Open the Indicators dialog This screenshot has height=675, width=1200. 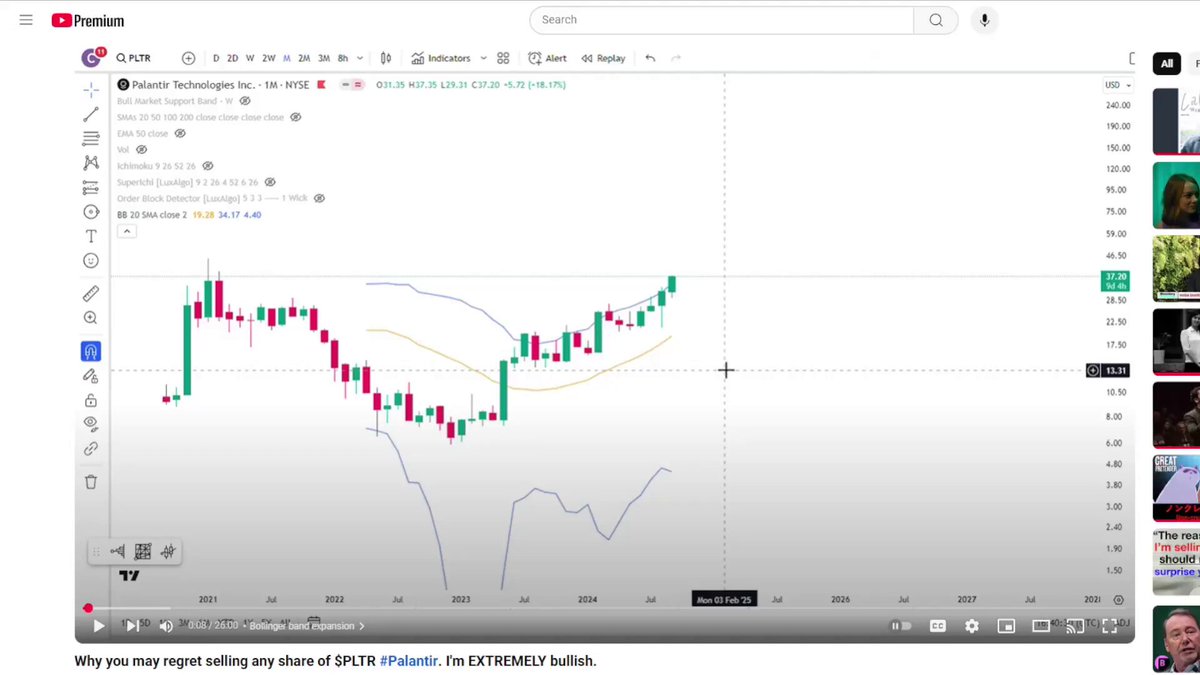(441, 58)
